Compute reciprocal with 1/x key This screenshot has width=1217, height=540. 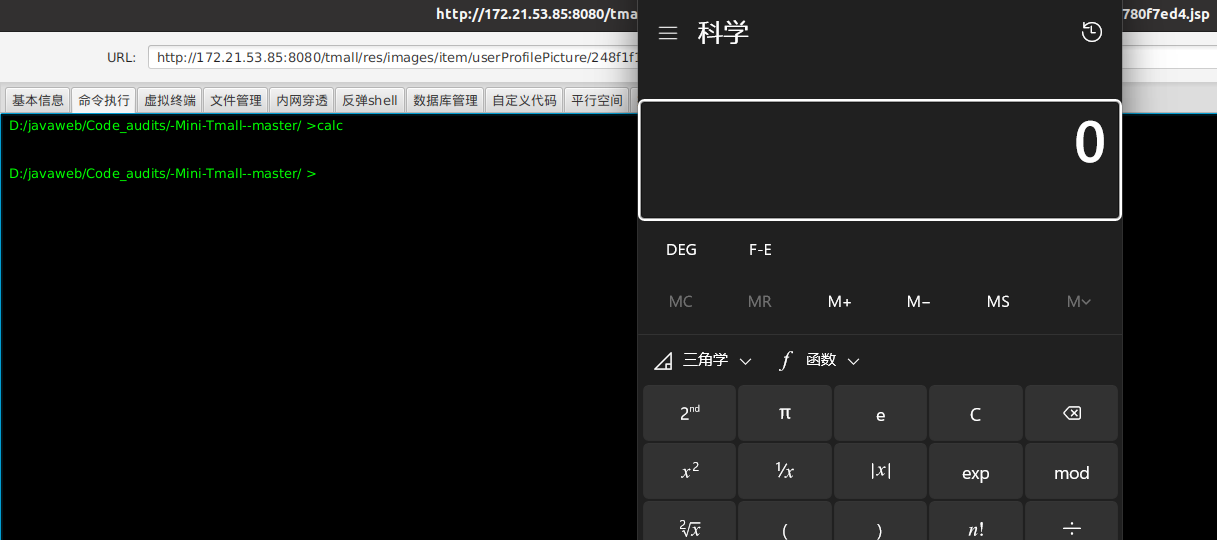pyautogui.click(x=785, y=472)
